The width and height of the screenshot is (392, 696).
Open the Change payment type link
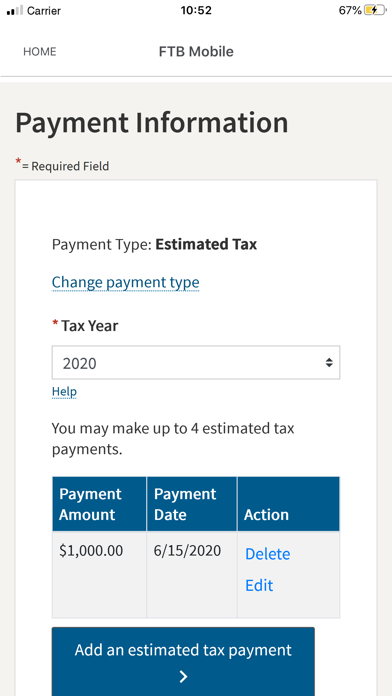126,282
